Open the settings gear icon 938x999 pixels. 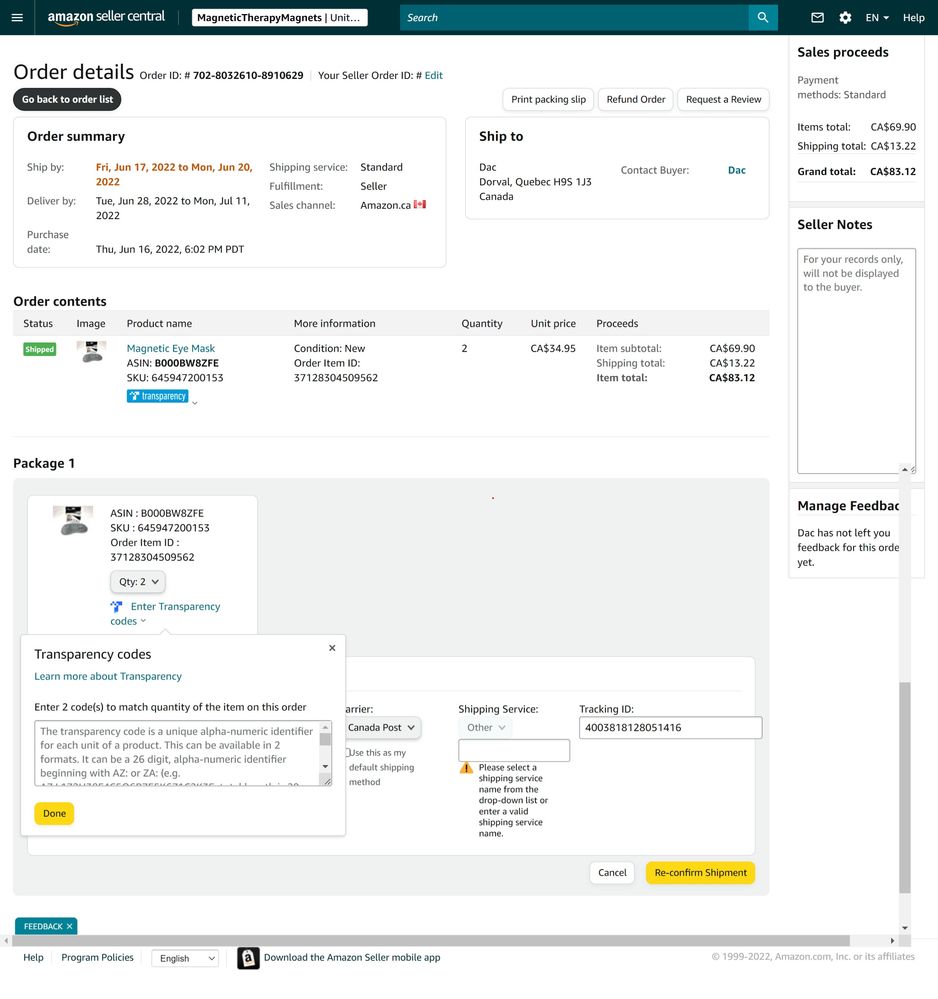click(845, 18)
